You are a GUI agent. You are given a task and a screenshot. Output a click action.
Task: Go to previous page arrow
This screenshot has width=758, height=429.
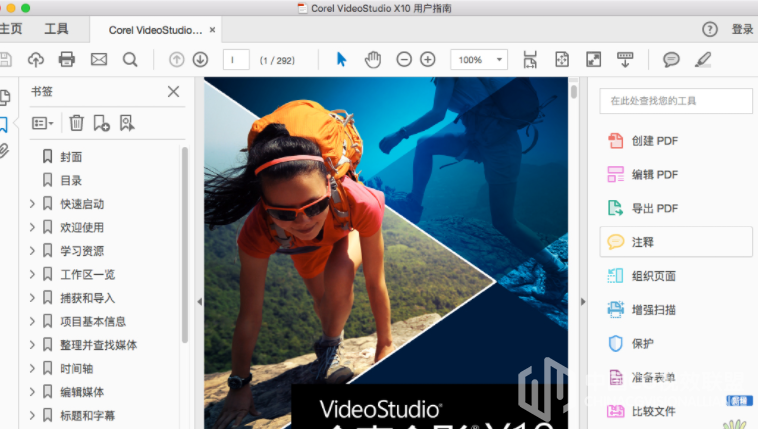pos(176,59)
